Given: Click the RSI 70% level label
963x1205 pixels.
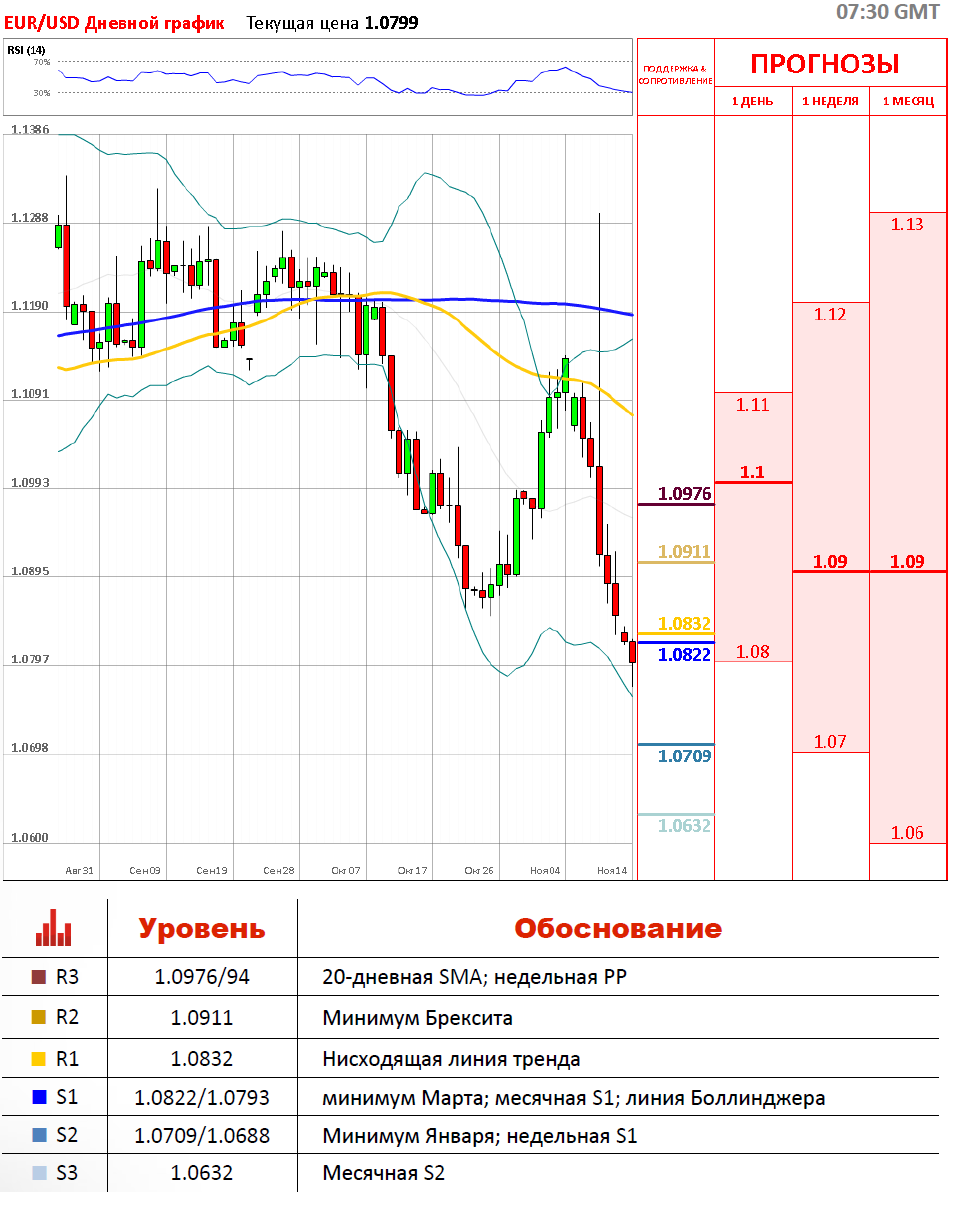Looking at the screenshot, I should [42, 62].
